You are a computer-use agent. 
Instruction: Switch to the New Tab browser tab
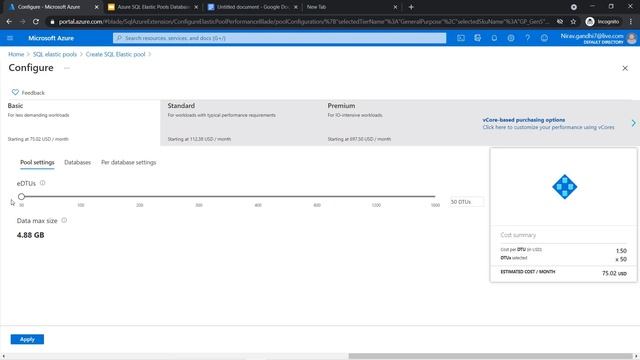(x=351, y=7)
